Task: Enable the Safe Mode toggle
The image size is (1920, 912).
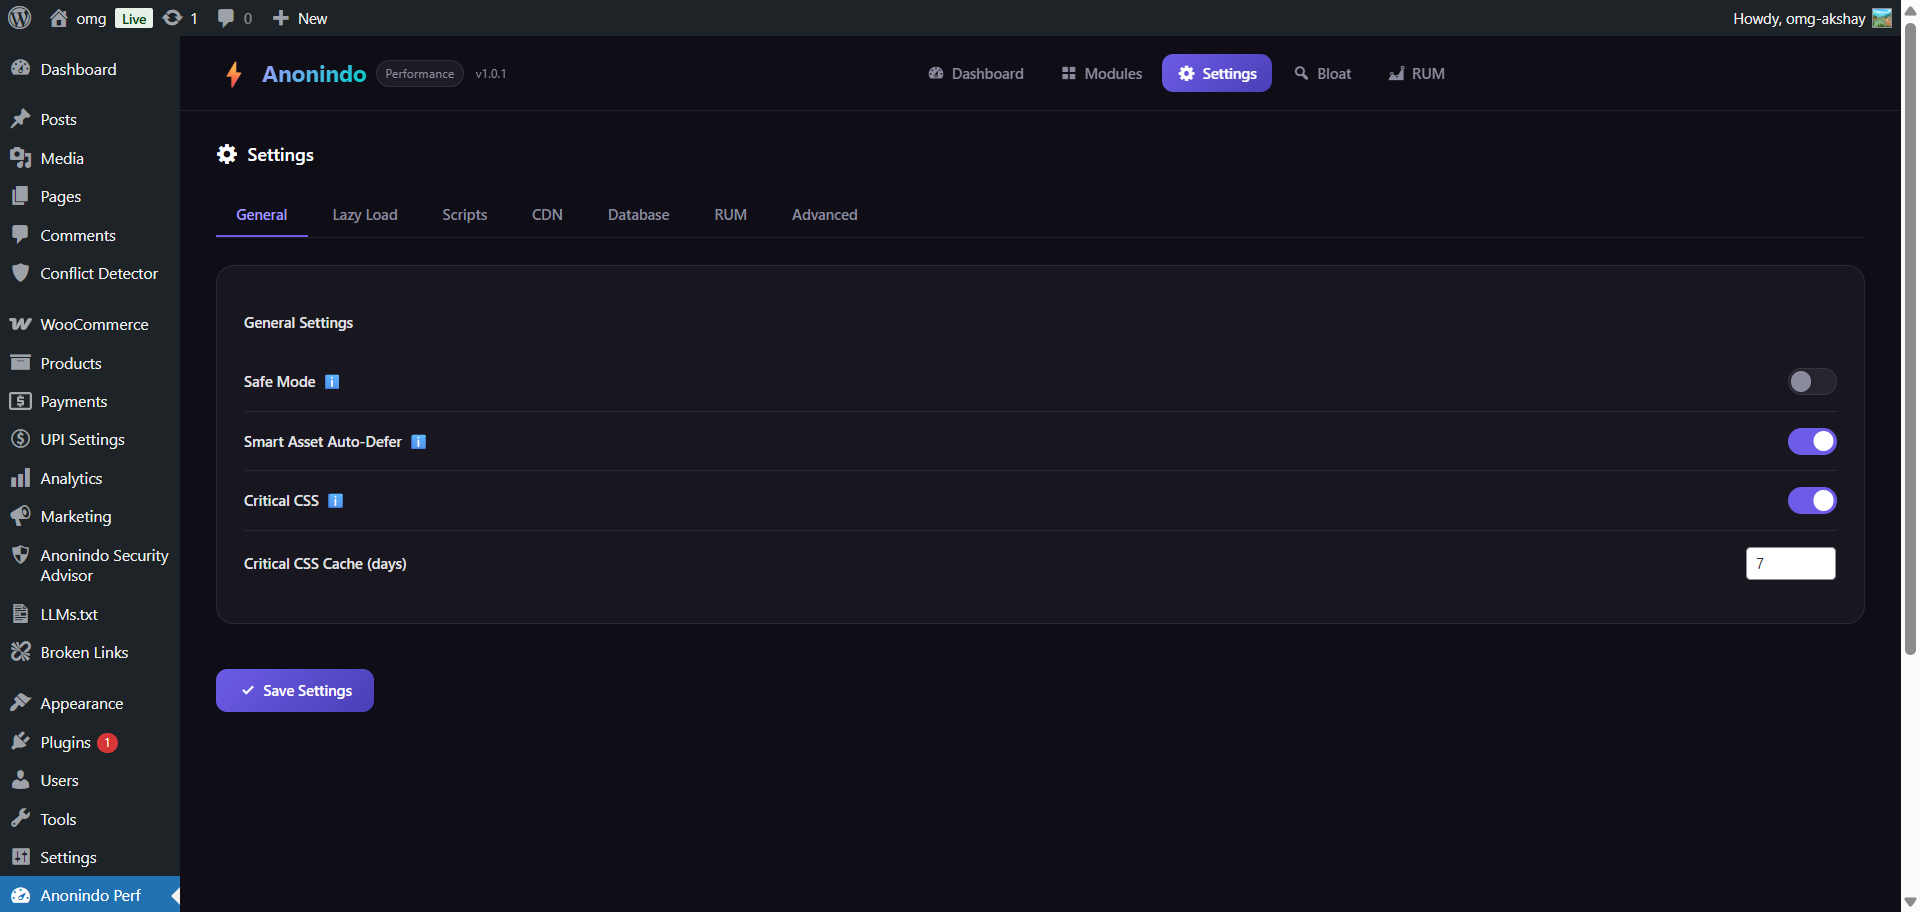Action: pyautogui.click(x=1812, y=381)
